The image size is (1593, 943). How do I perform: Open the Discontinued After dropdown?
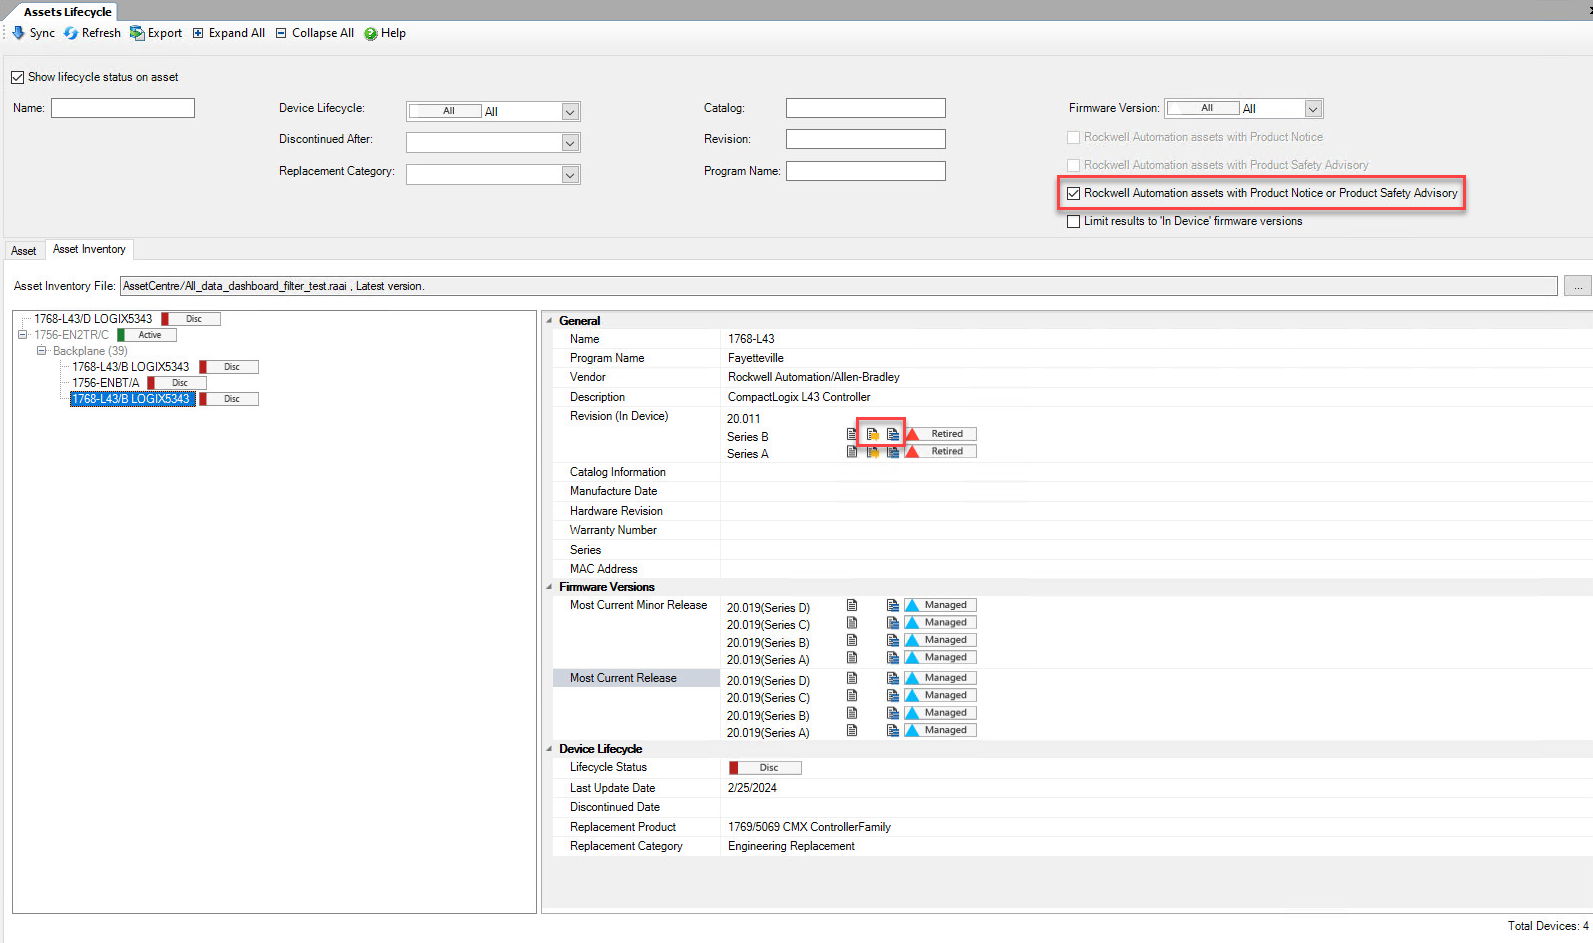[x=570, y=143]
